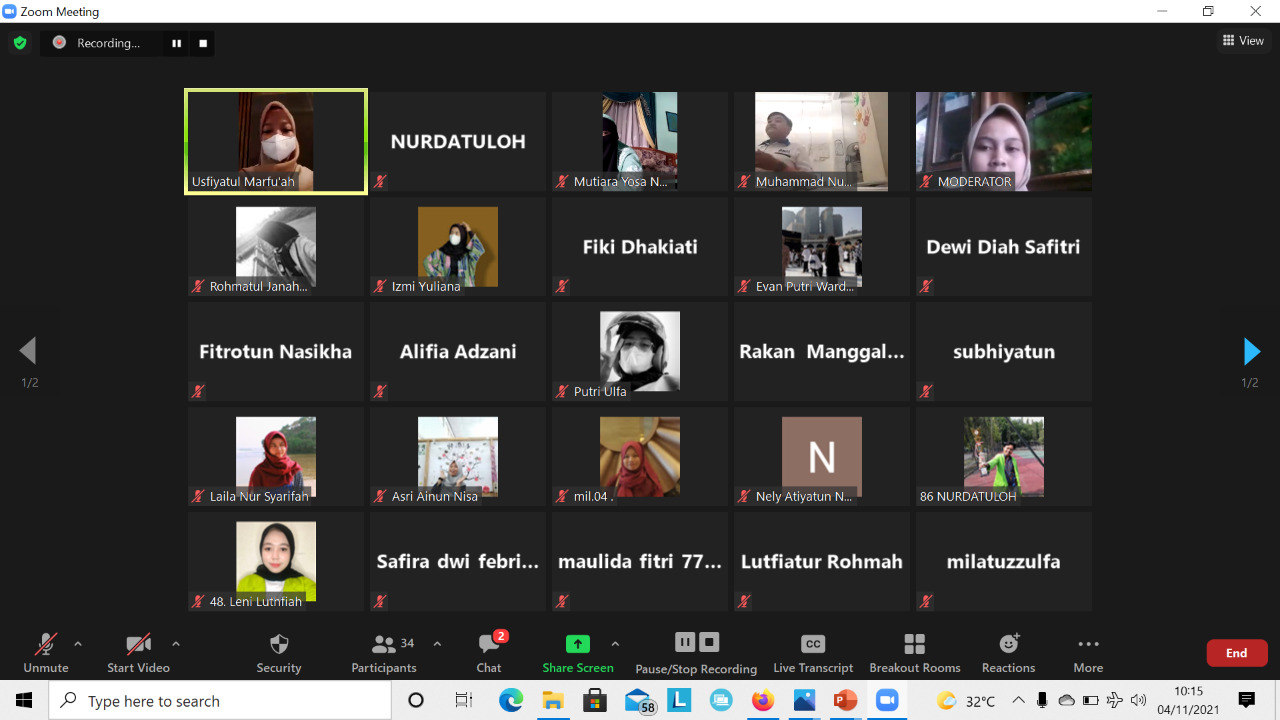Click the Windows taskbar search box
Screen dimensions: 1280x720
(x=220, y=701)
